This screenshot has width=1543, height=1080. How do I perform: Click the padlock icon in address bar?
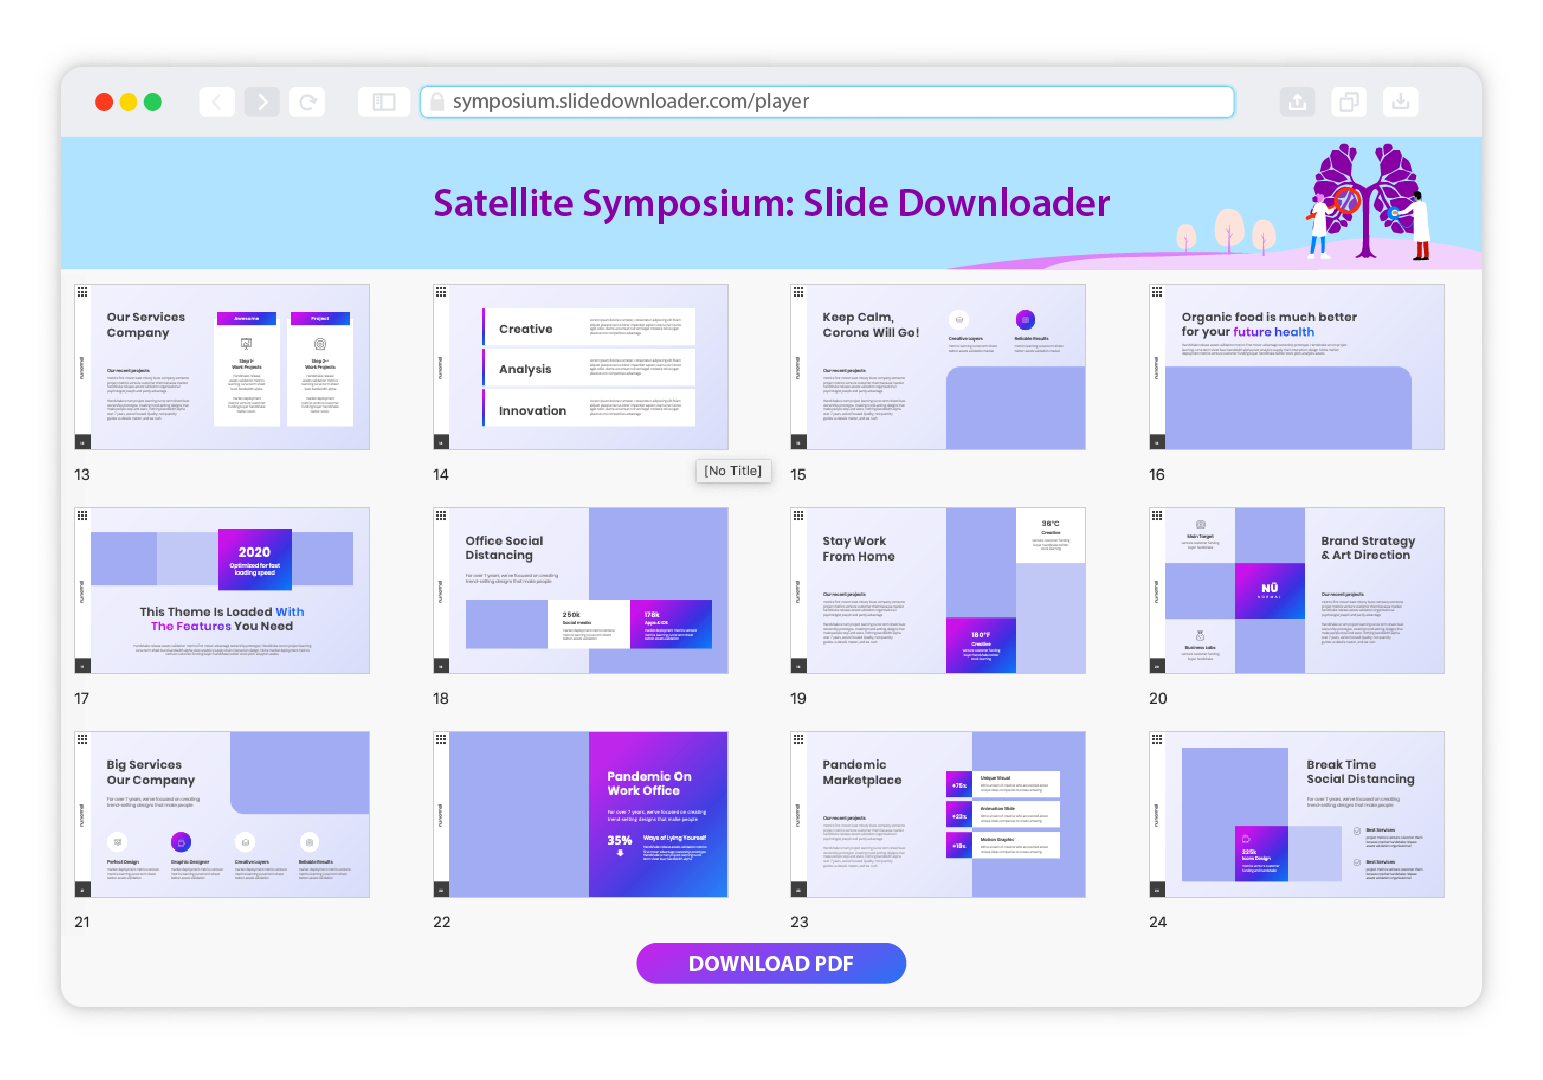pyautogui.click(x=437, y=102)
